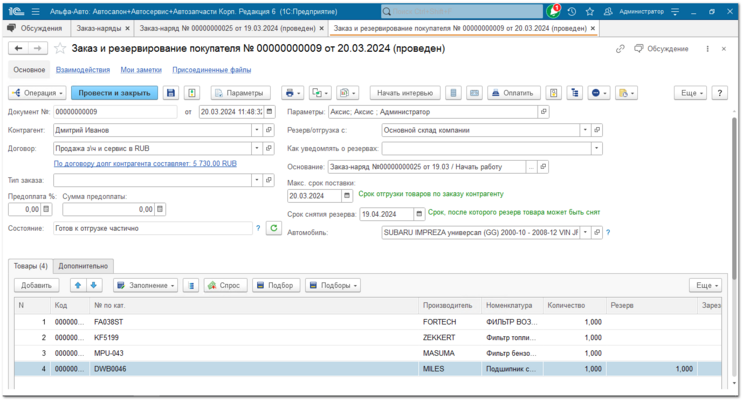Click Провести и закрыть button
The width and height of the screenshot is (743, 401).
[x=114, y=93]
